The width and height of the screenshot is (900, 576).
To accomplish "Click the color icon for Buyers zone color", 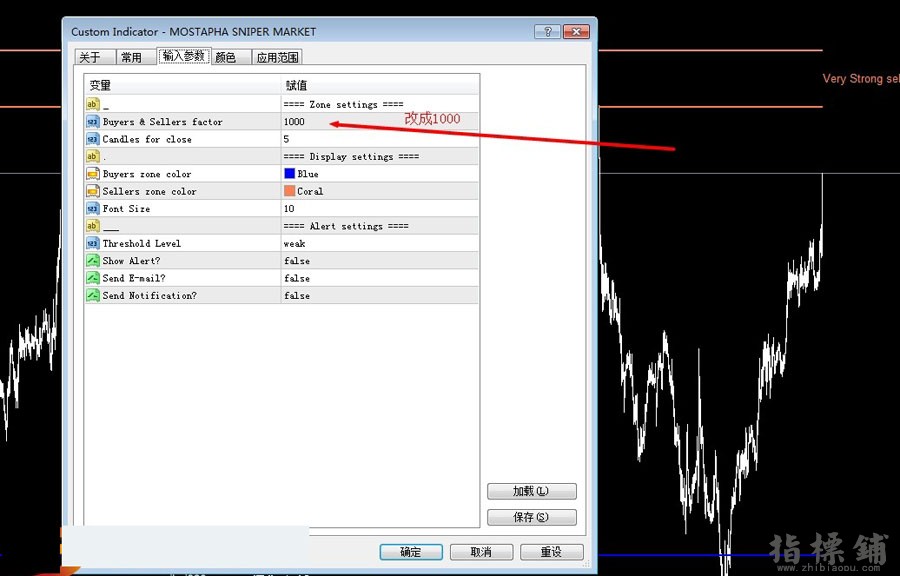I will [92, 174].
